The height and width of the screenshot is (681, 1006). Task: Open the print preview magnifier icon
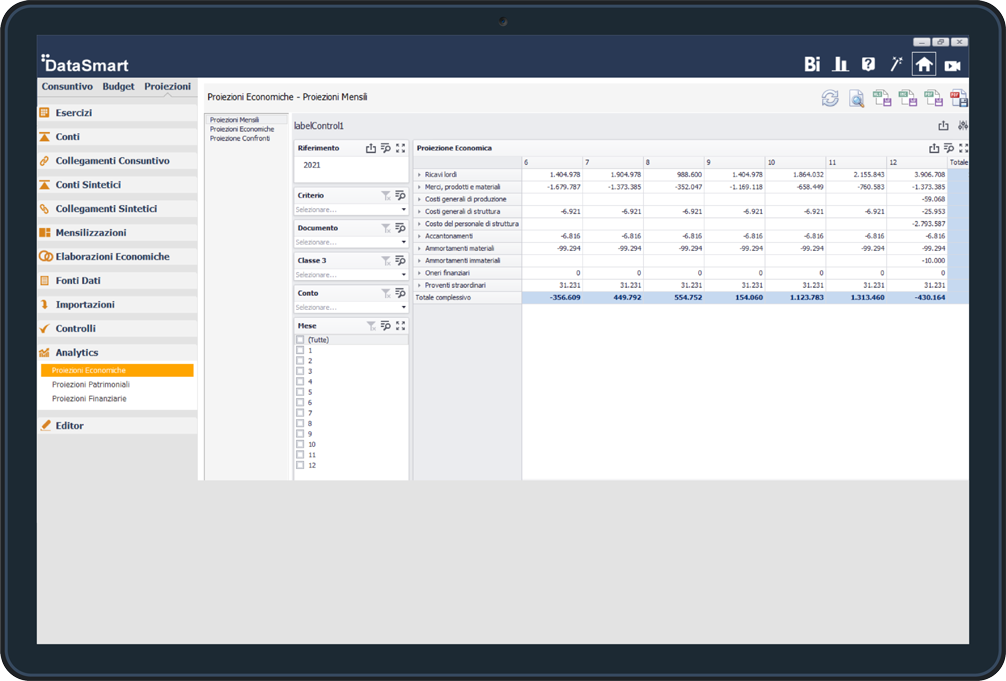(856, 98)
